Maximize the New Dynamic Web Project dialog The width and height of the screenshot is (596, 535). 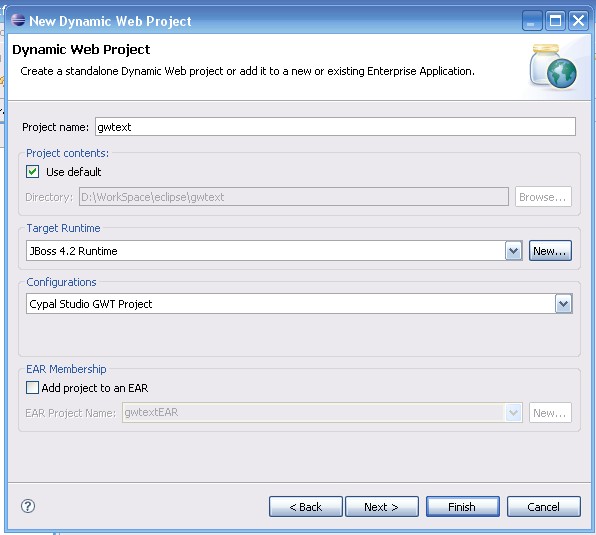point(555,20)
